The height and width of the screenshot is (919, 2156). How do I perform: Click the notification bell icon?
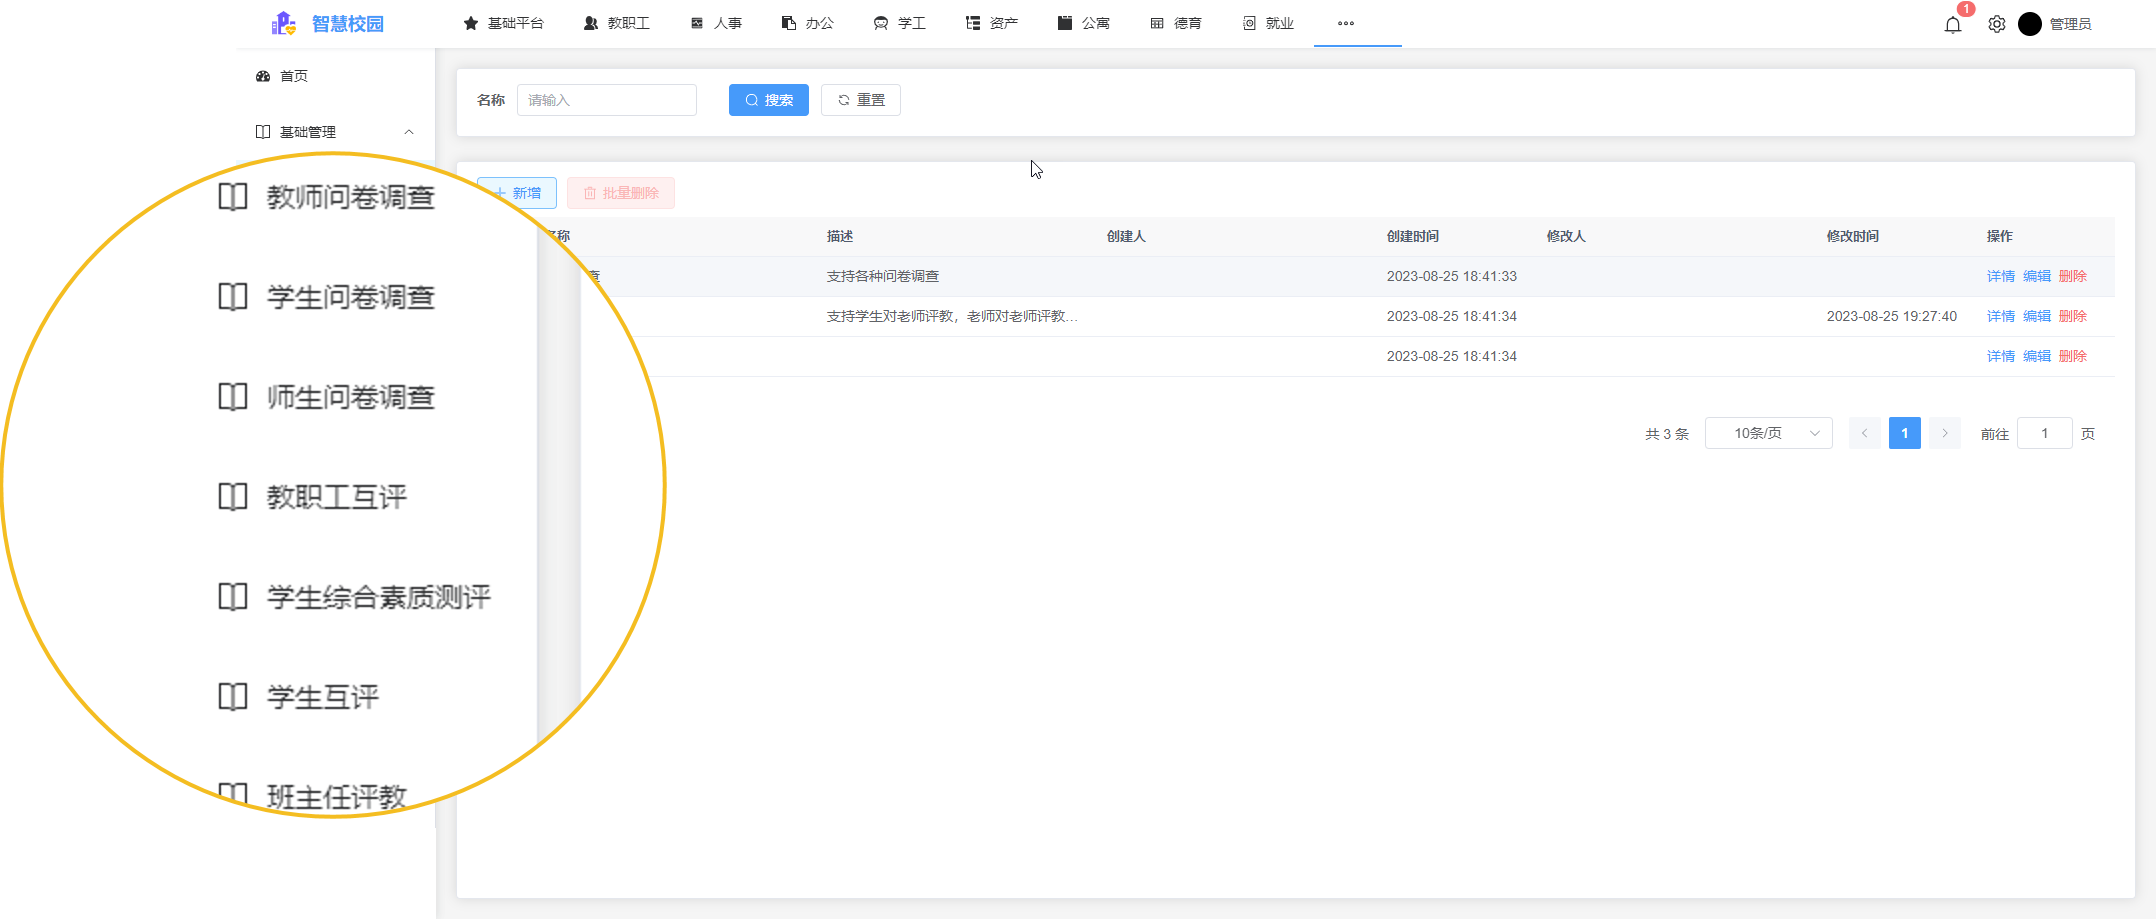point(1952,24)
